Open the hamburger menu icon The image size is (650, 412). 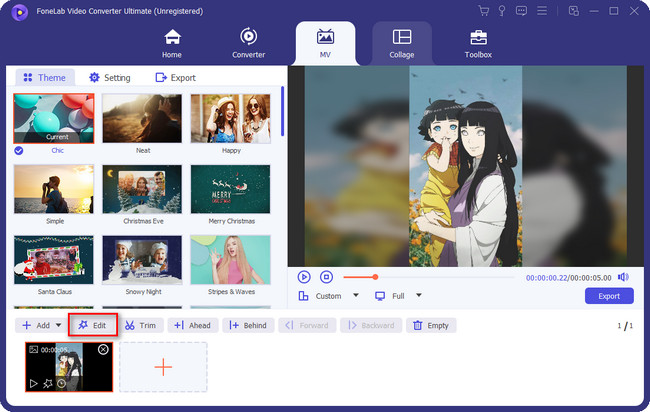(x=542, y=11)
